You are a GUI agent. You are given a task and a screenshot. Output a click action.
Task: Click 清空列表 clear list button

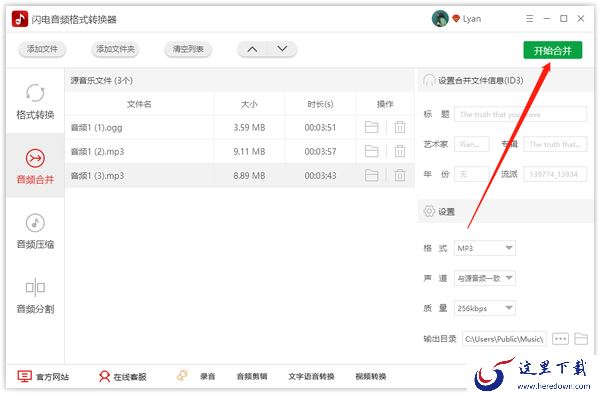point(188,49)
